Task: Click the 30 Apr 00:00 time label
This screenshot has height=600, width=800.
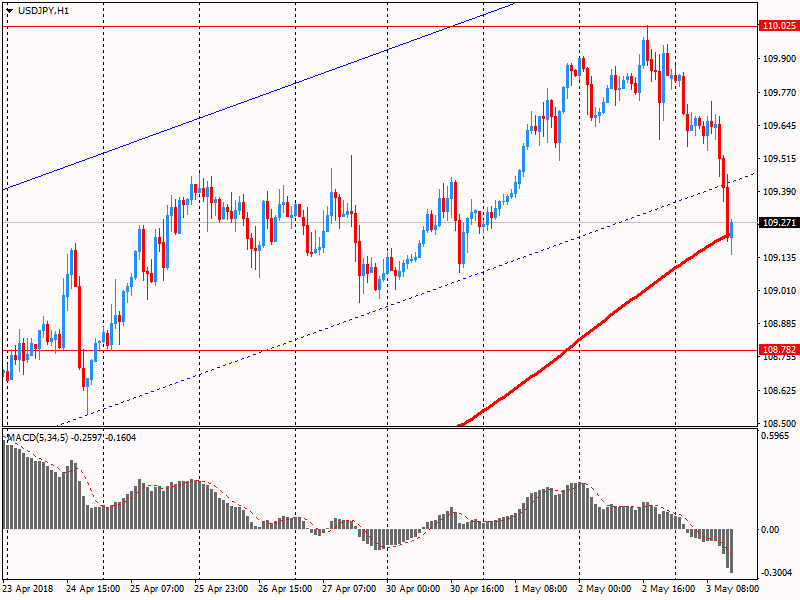Action: tap(413, 589)
